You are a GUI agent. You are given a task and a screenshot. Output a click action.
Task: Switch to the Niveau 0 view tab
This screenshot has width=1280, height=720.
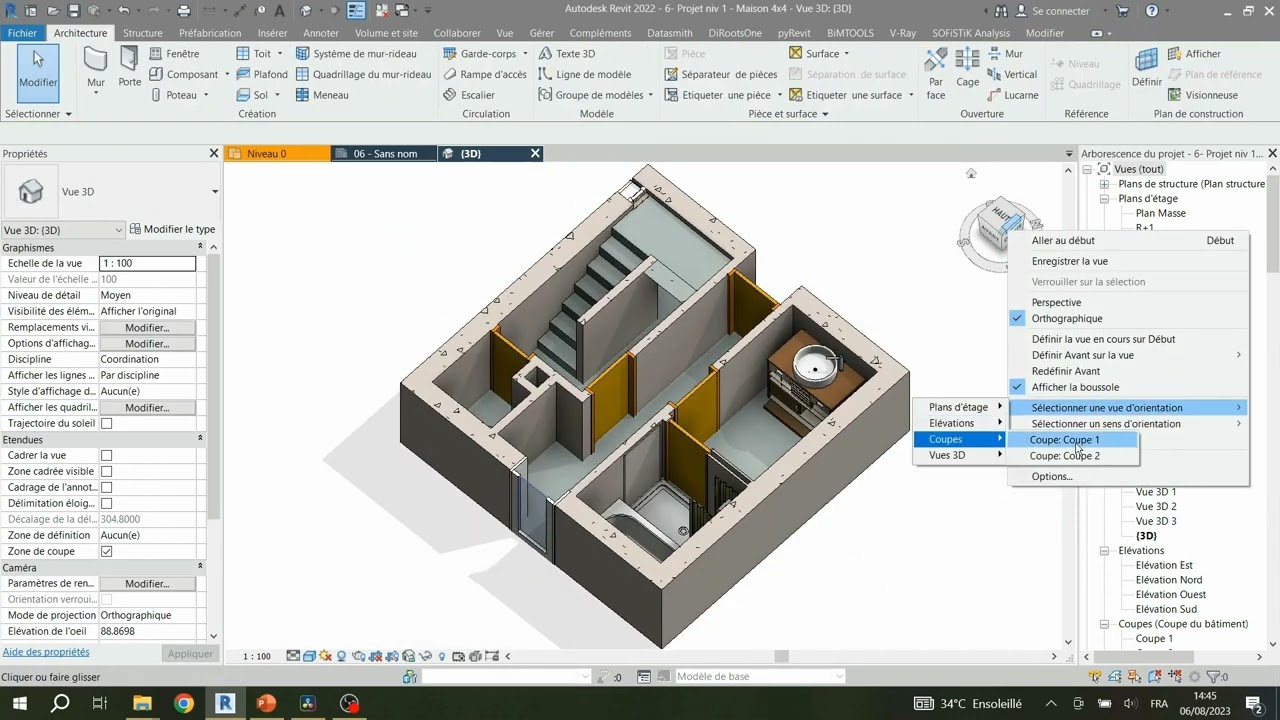click(277, 154)
